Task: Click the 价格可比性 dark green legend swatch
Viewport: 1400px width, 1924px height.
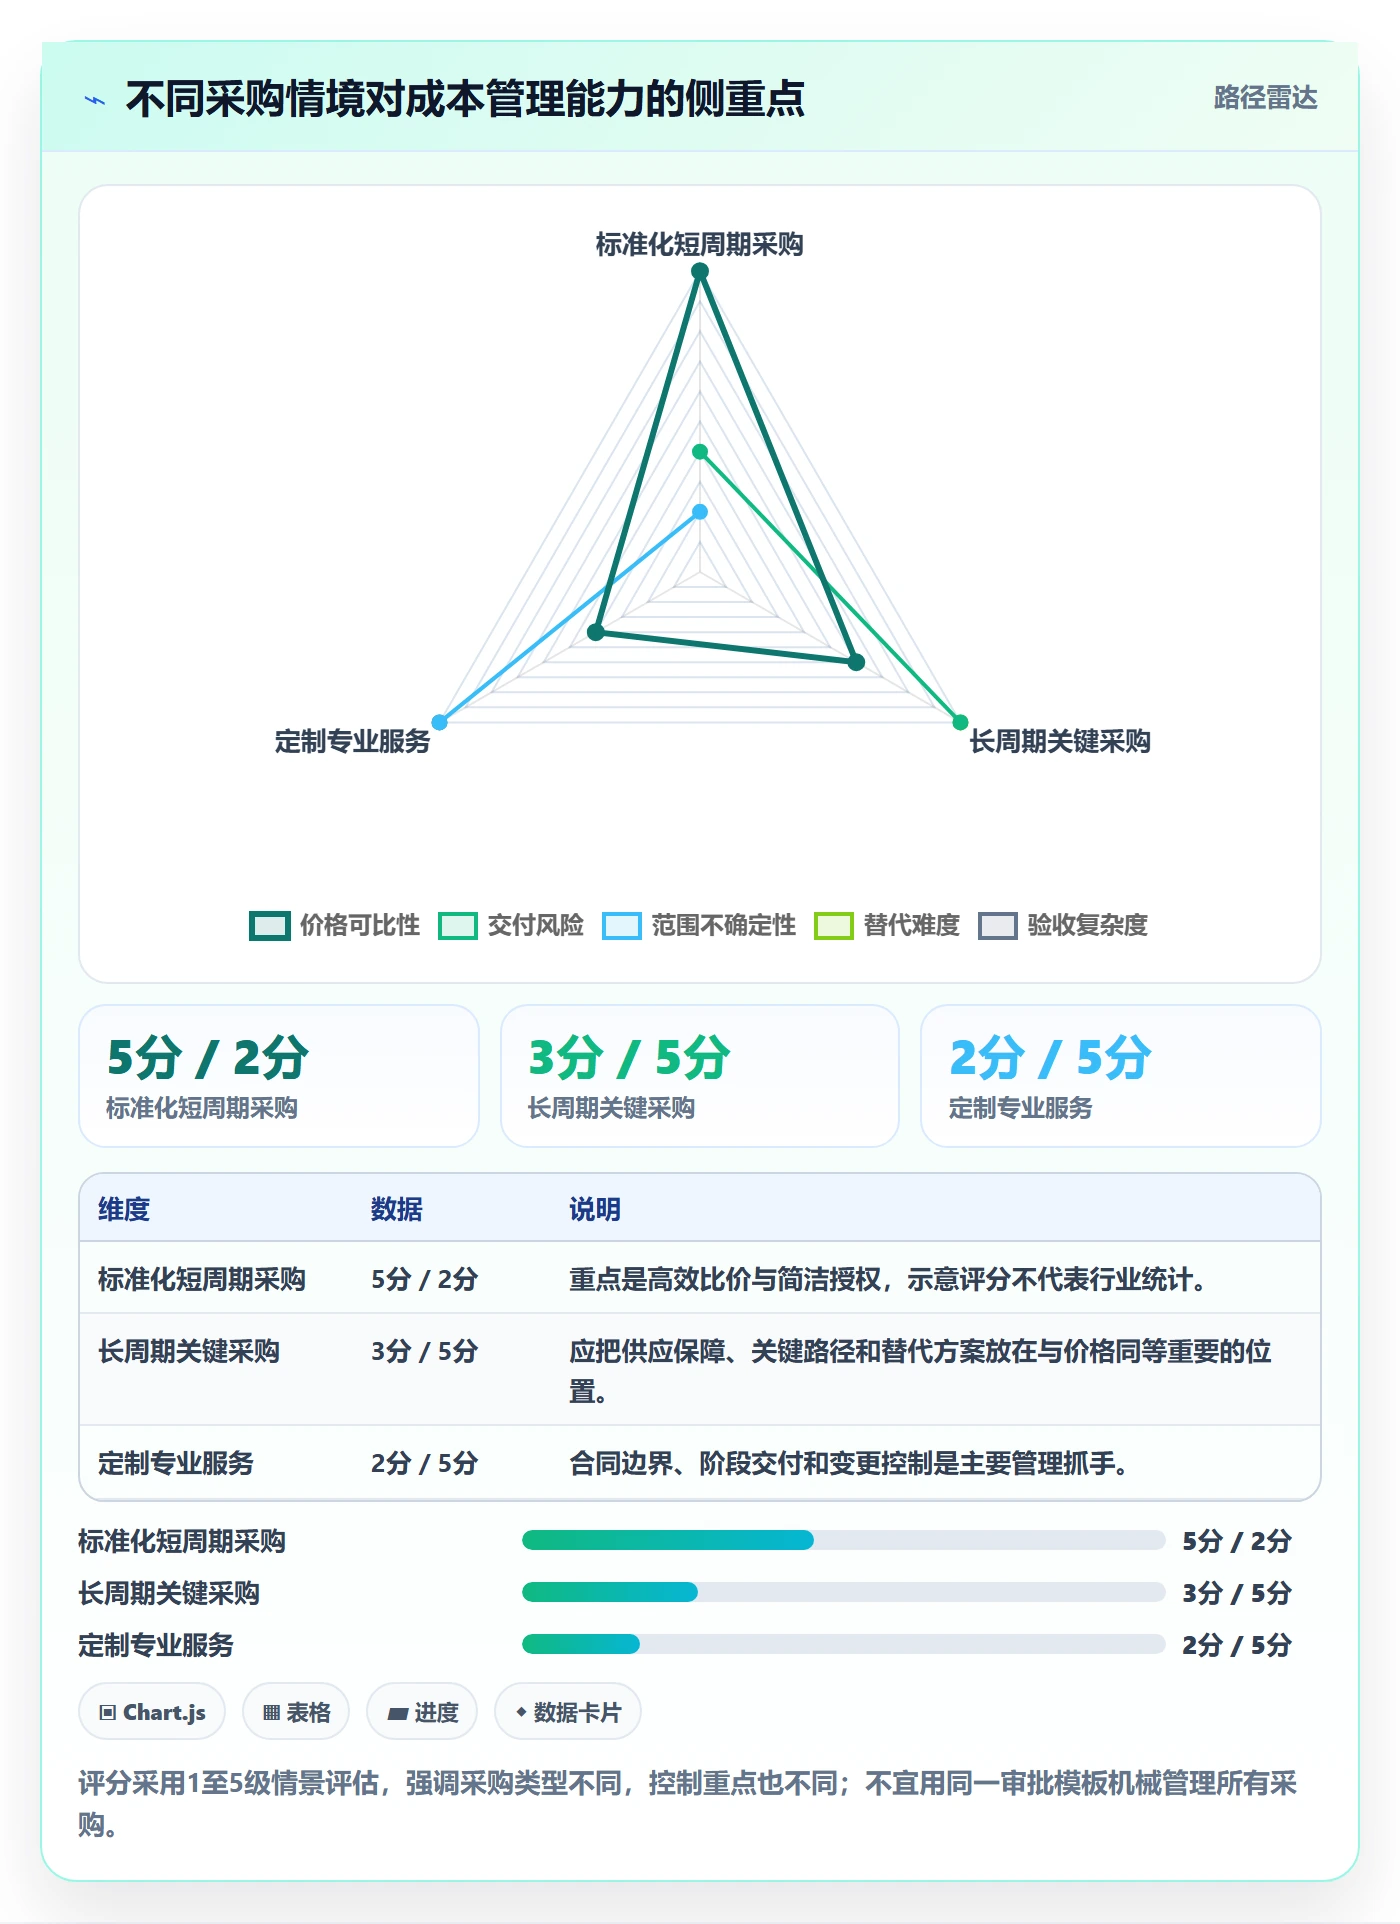Action: click(x=269, y=926)
